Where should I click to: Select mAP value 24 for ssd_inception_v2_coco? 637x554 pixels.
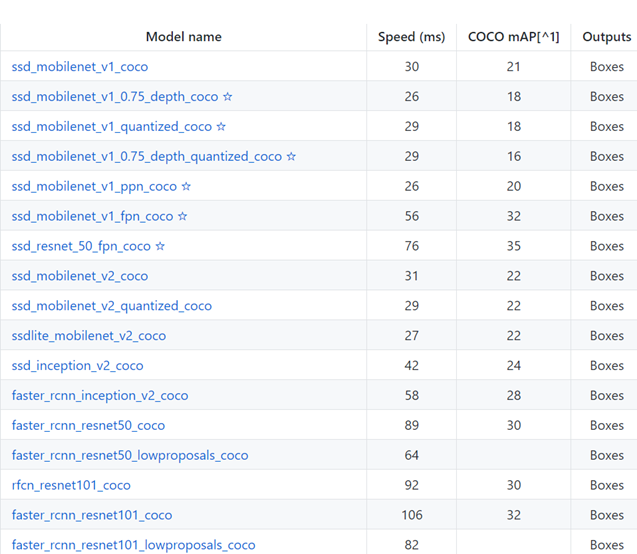point(514,366)
